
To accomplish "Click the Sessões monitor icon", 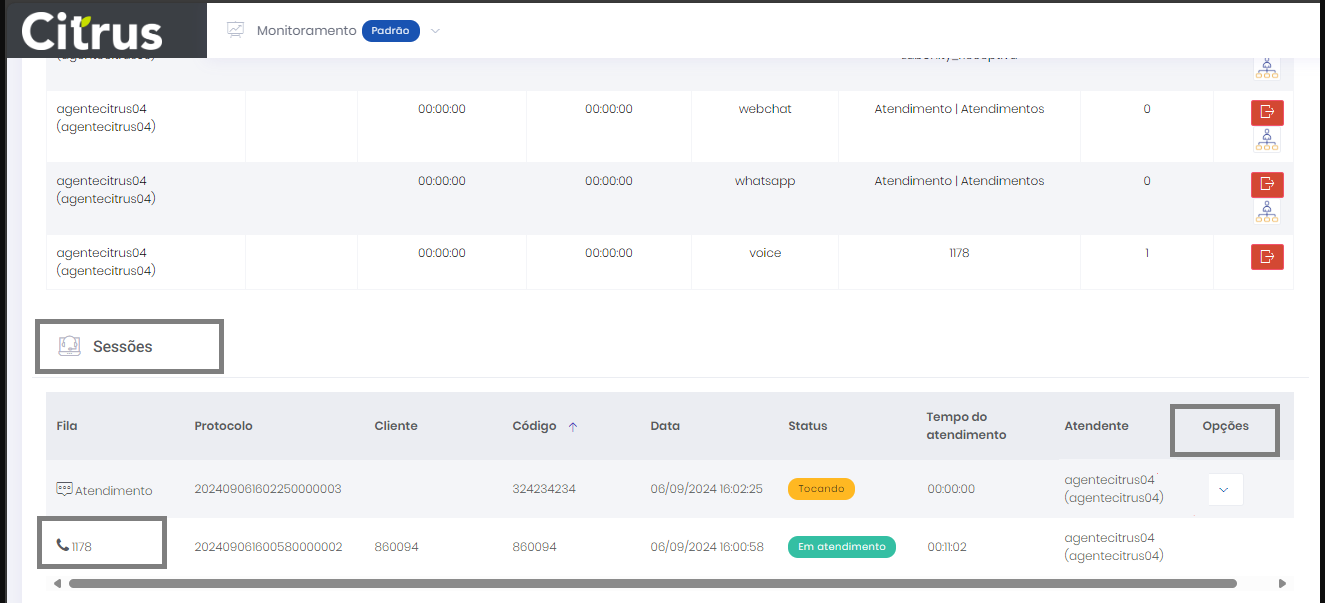I will [x=69, y=347].
